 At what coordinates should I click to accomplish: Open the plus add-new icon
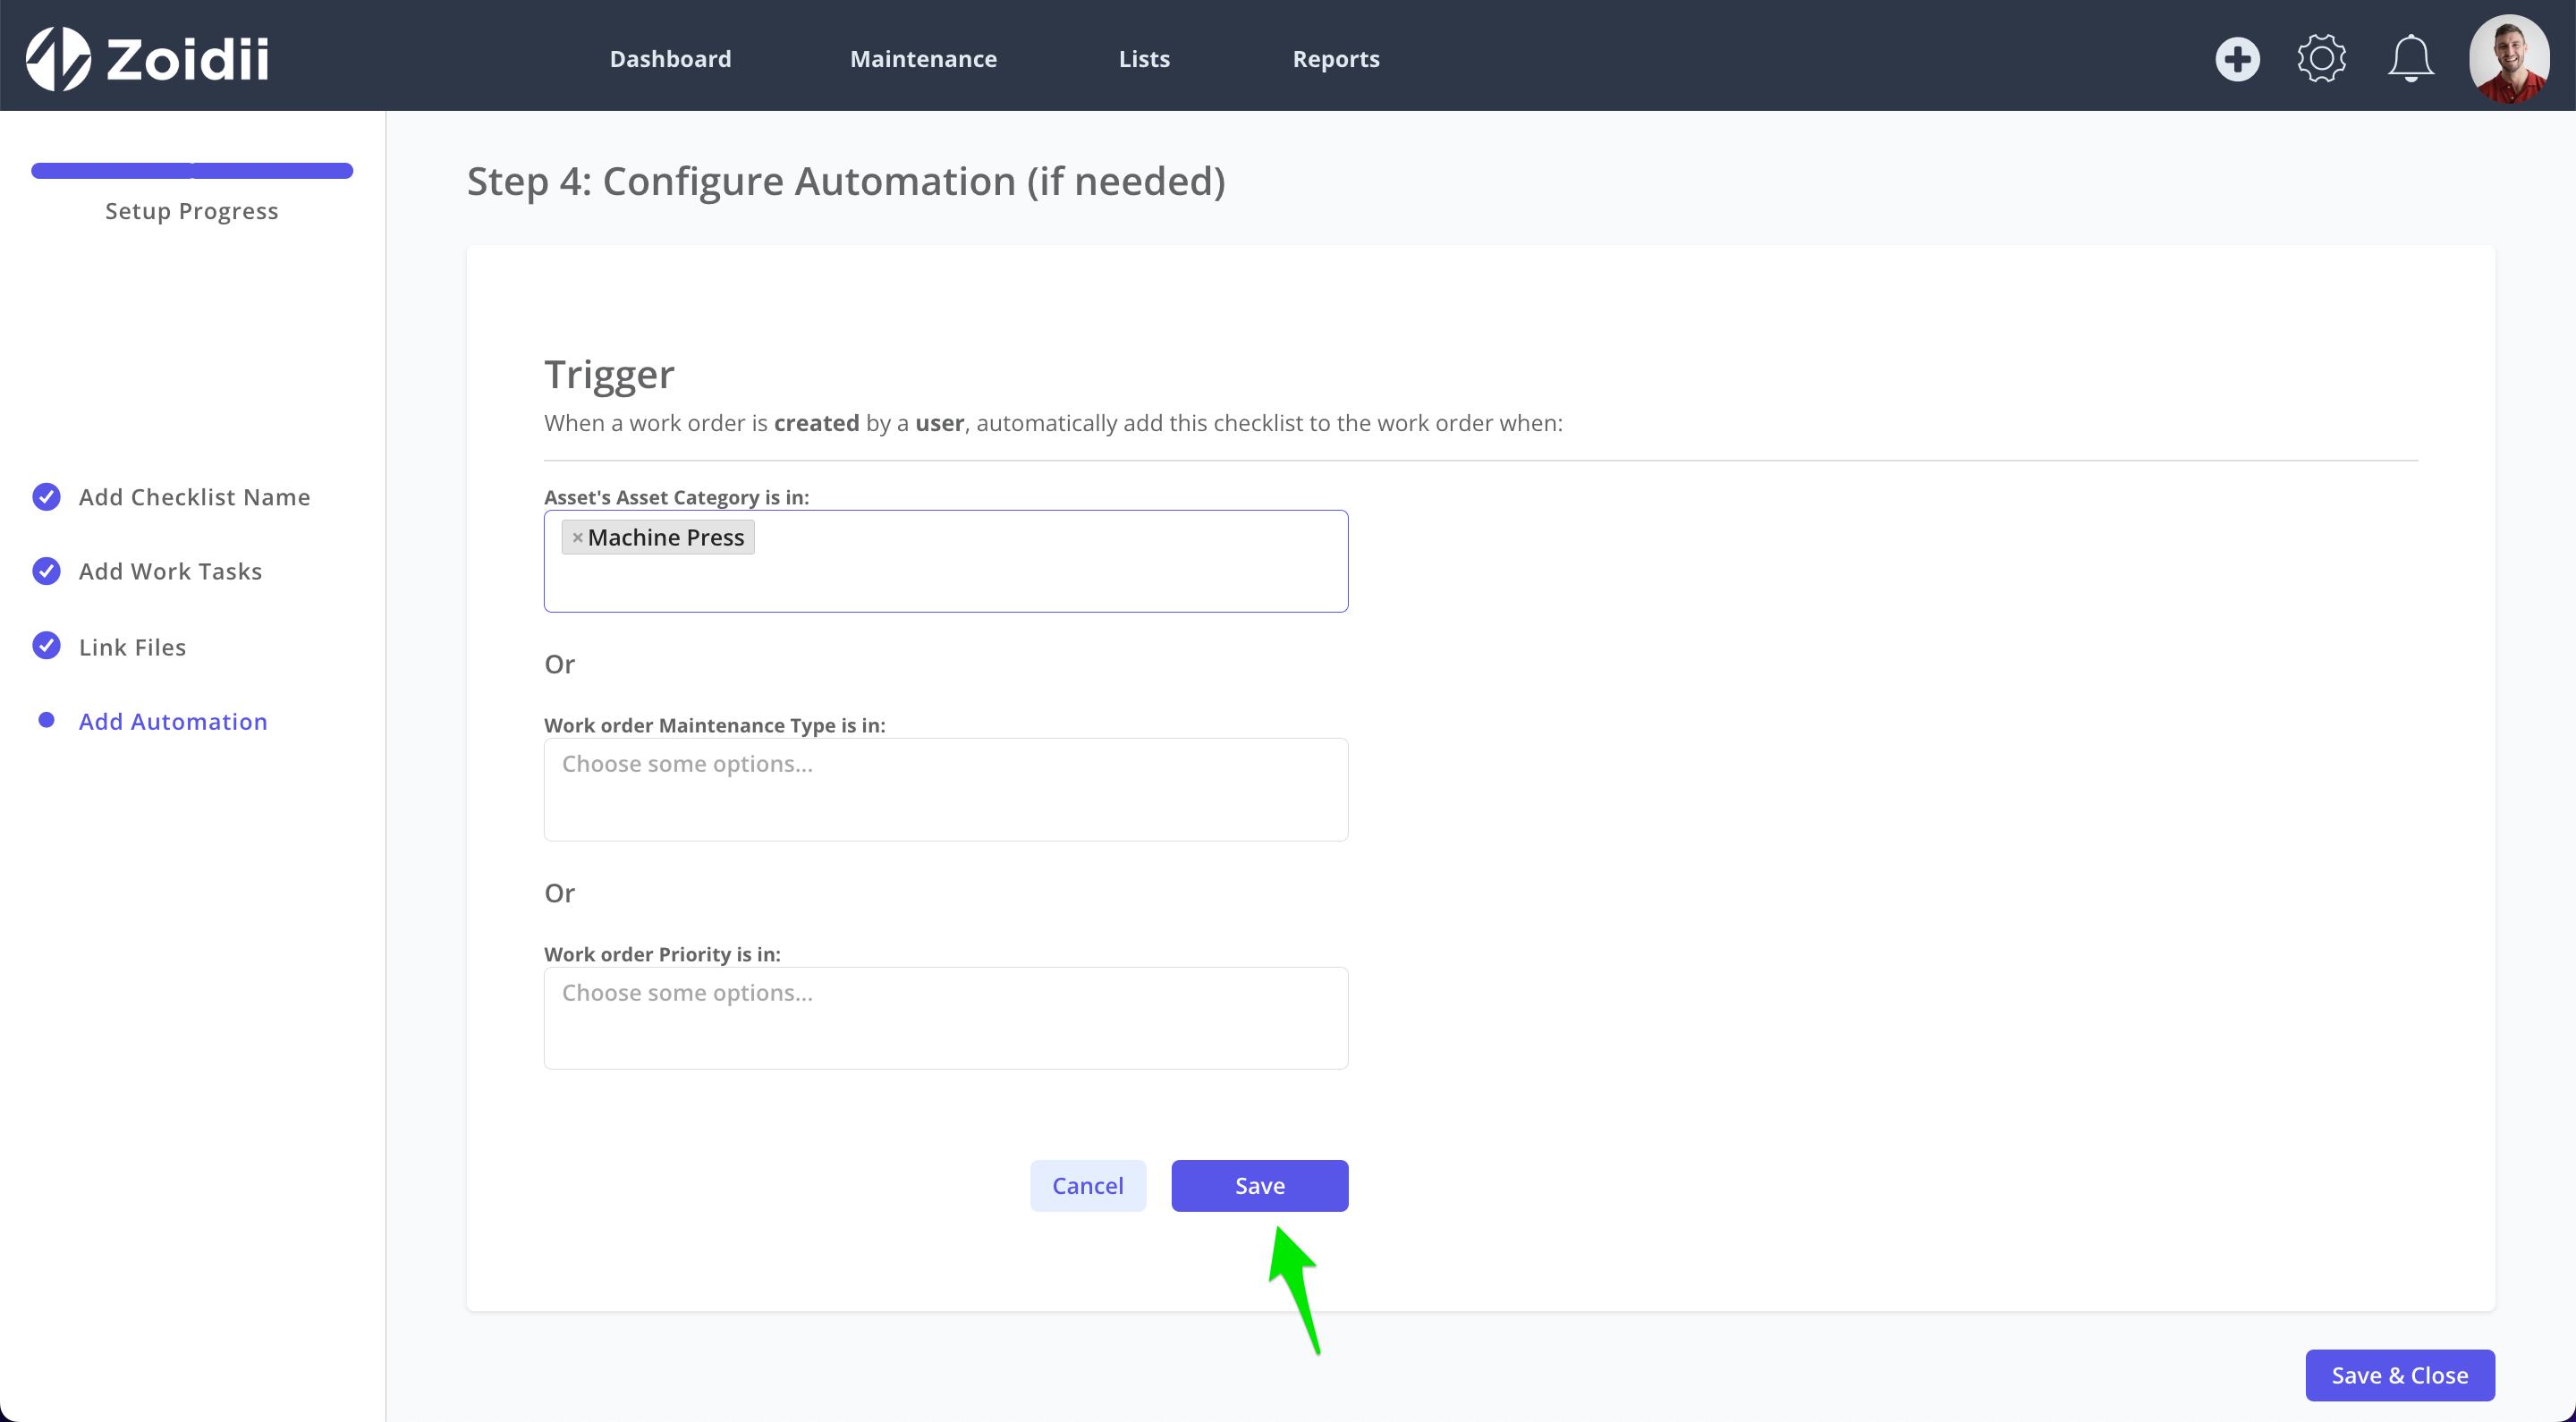click(x=2237, y=59)
